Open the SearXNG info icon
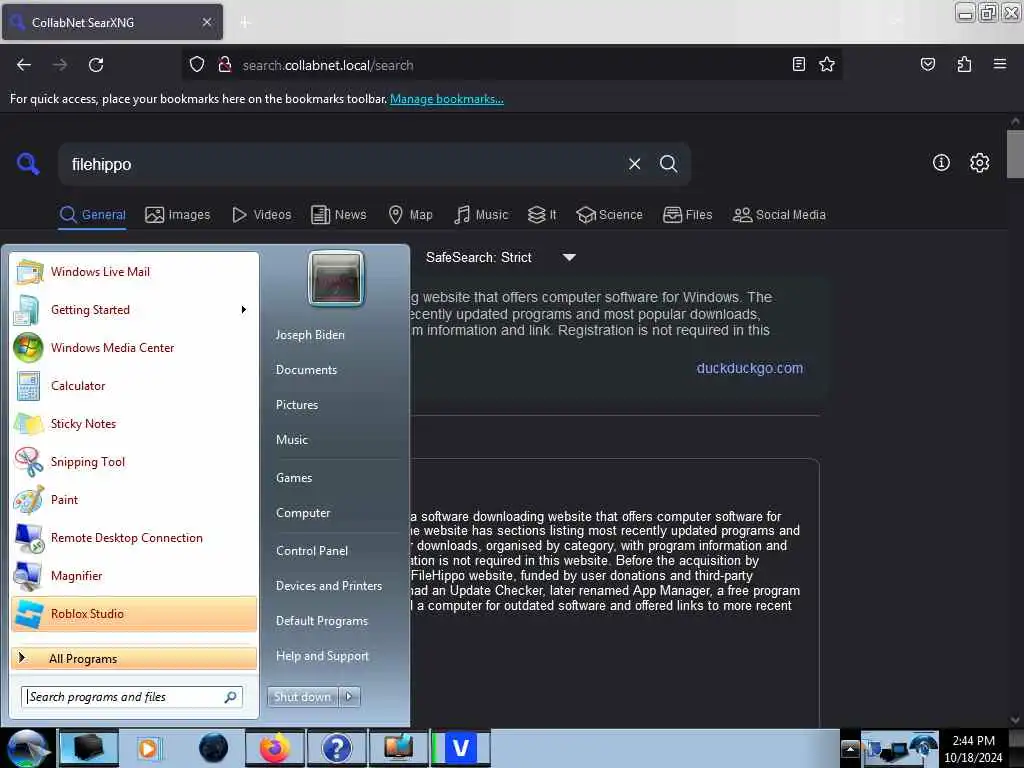The width and height of the screenshot is (1024, 768). click(x=941, y=163)
